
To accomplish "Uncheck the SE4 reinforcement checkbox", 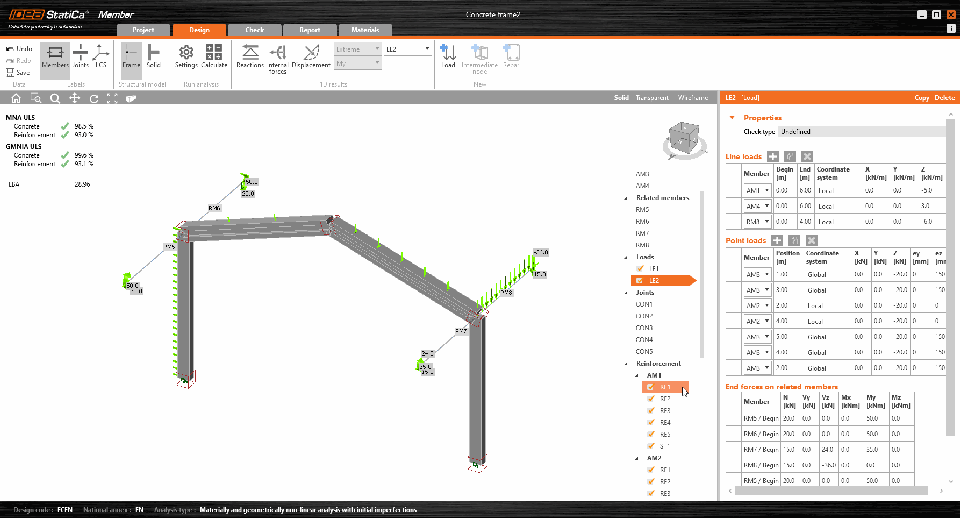I will (x=651, y=422).
